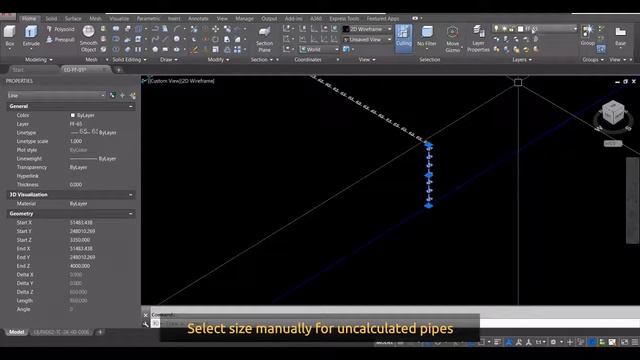Viewport: 640px width, 360px height.
Task: Open the World coordinate system dropdown
Action: tap(319, 49)
